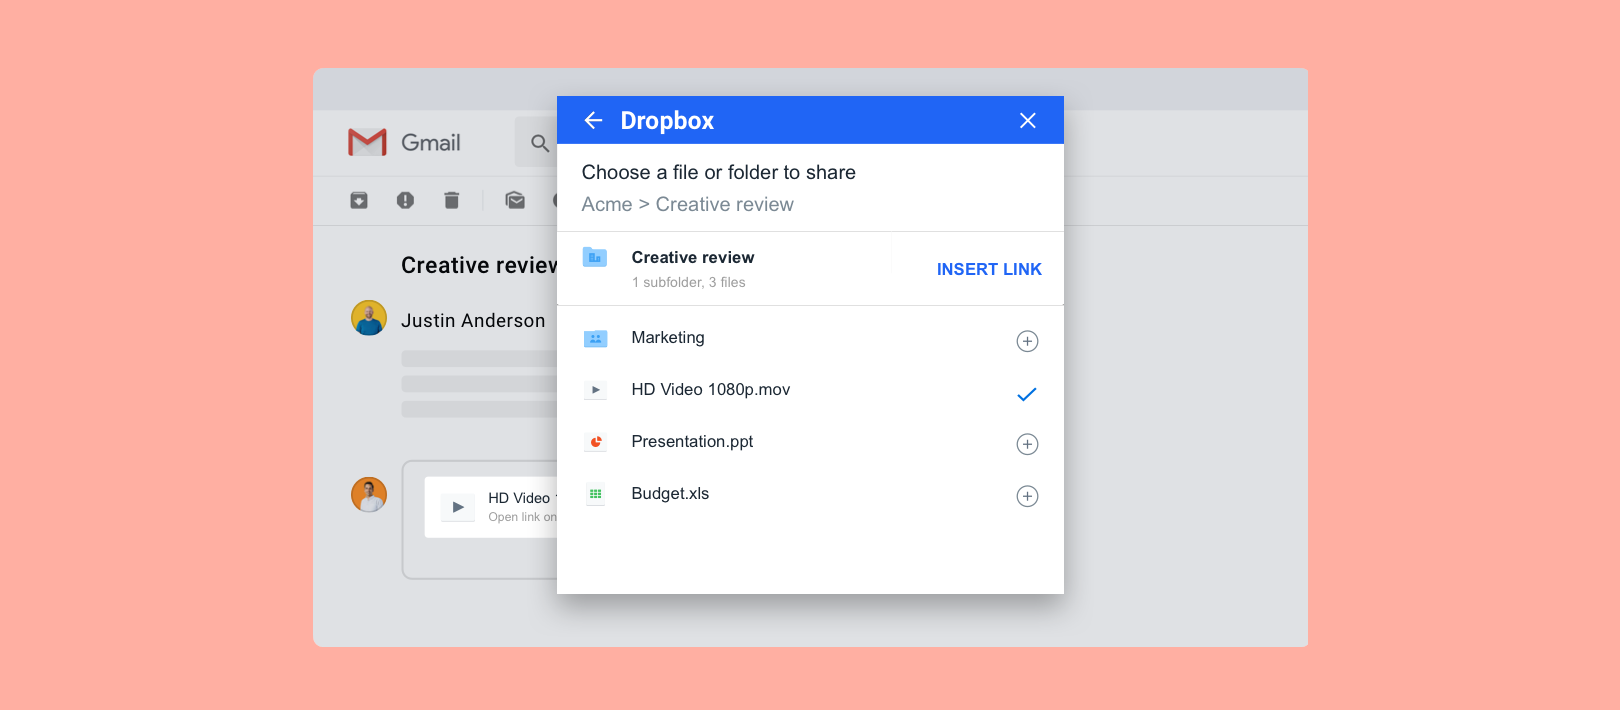Add Budget.xls with its plus icon
Image resolution: width=1620 pixels, height=710 pixels.
click(1027, 496)
